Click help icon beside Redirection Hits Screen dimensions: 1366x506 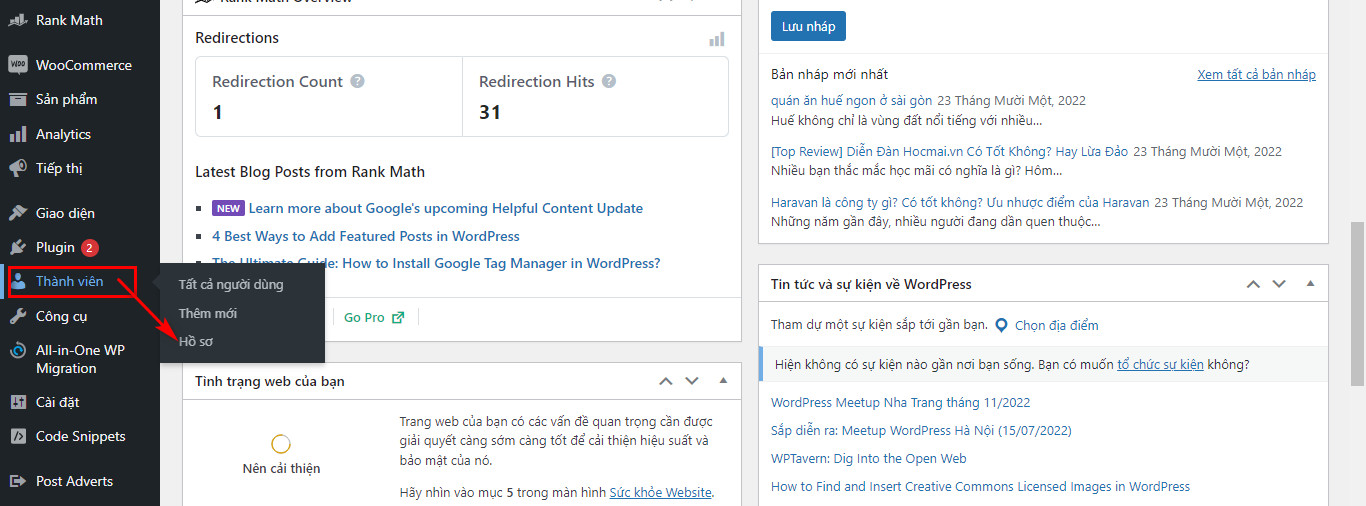pyautogui.click(x=609, y=81)
